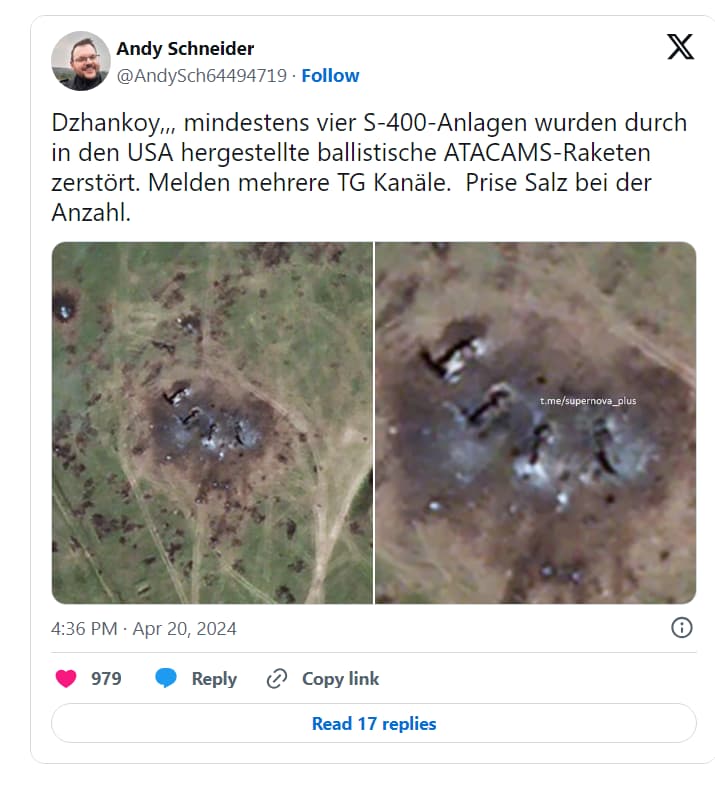Click the dark crater in left image
715x785 pixels.
pyautogui.click(x=64, y=303)
